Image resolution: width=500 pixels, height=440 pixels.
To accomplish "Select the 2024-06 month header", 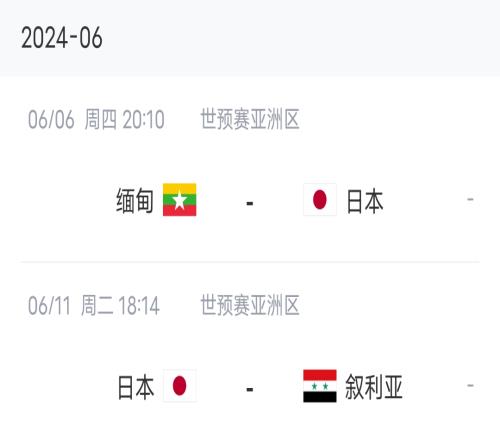I will point(62,38).
